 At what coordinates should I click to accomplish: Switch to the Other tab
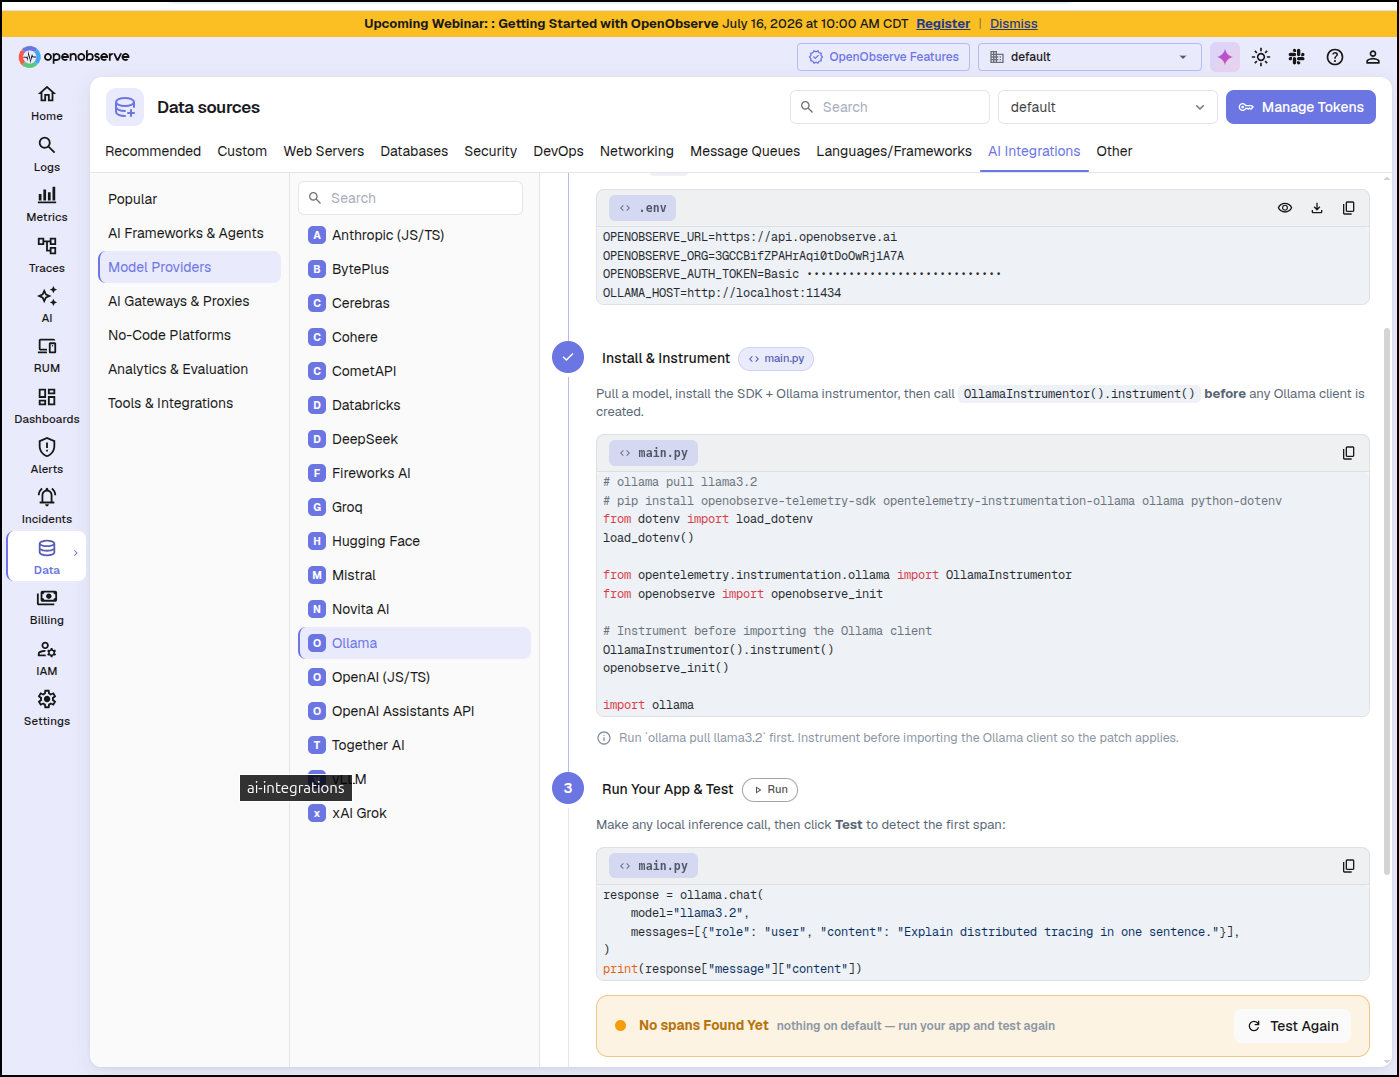[1114, 151]
